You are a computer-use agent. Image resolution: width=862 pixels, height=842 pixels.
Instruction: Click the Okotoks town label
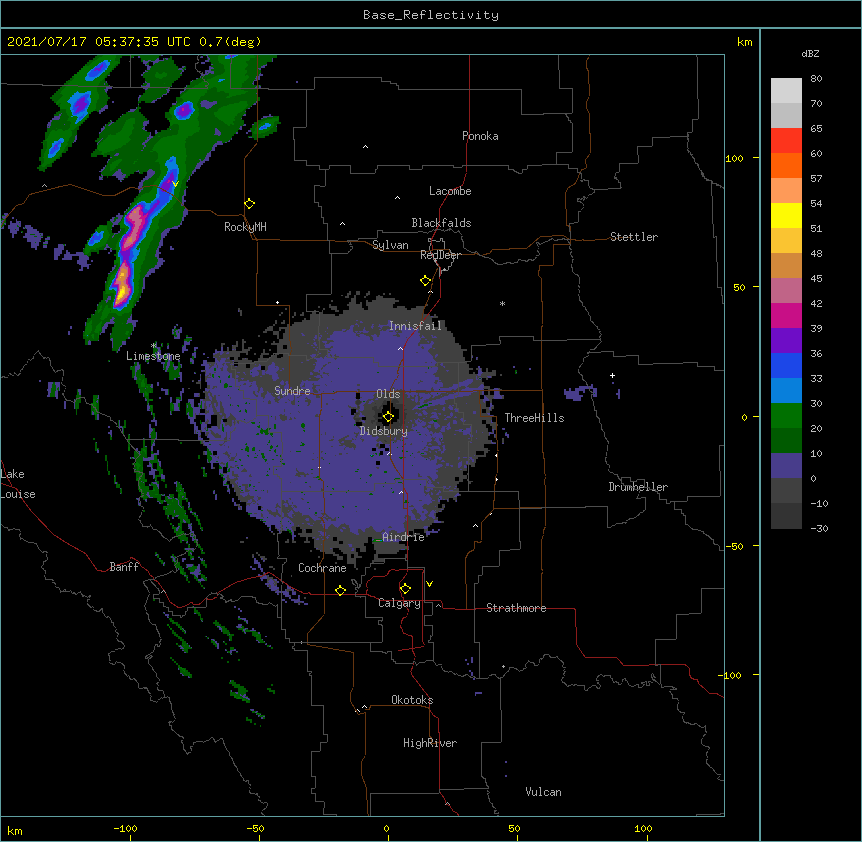[x=412, y=700]
